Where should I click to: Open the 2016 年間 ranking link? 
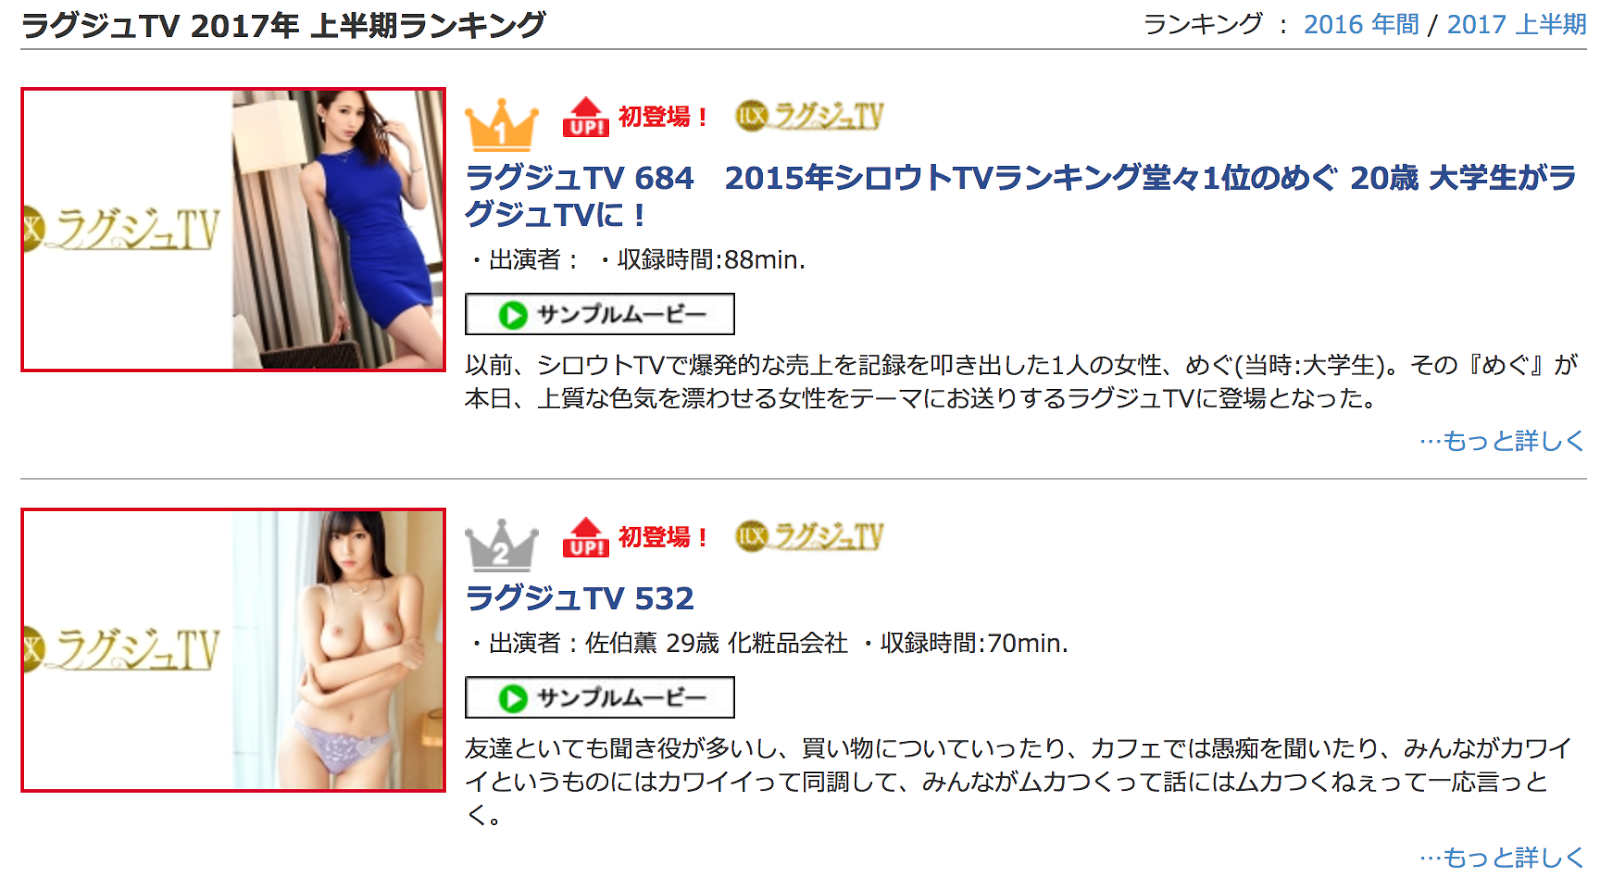(x=1361, y=25)
